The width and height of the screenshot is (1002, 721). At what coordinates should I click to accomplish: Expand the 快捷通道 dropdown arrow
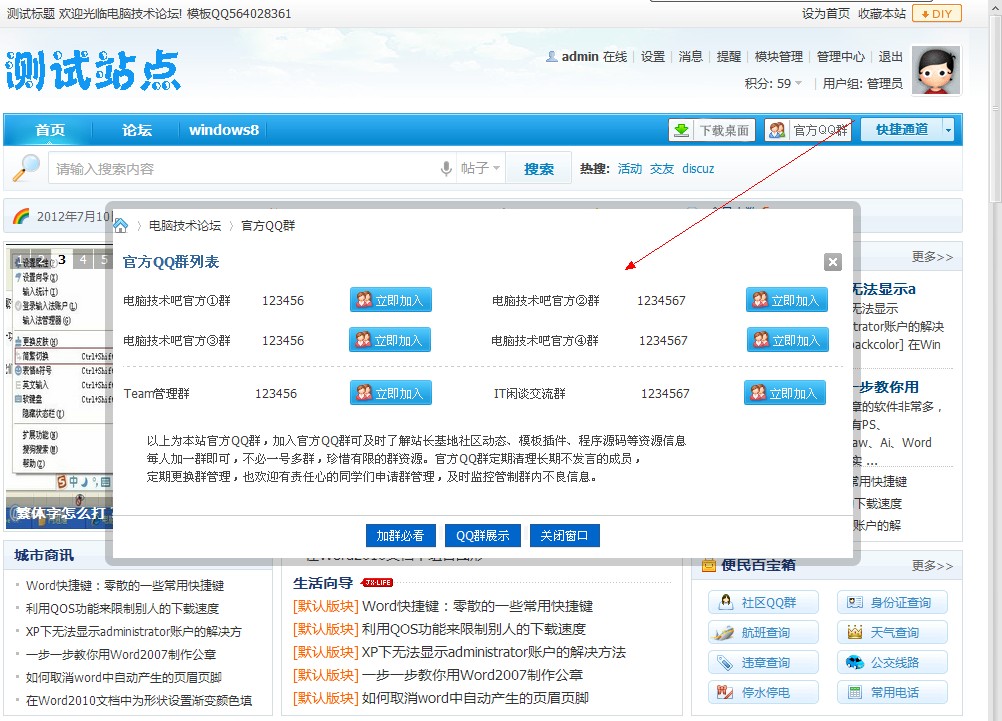click(948, 130)
